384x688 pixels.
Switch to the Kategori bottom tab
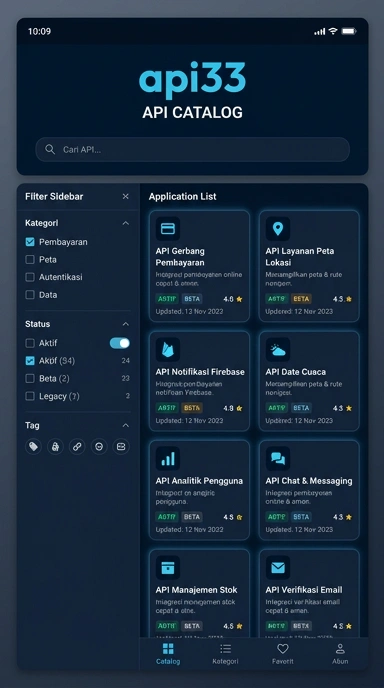tap(226, 654)
